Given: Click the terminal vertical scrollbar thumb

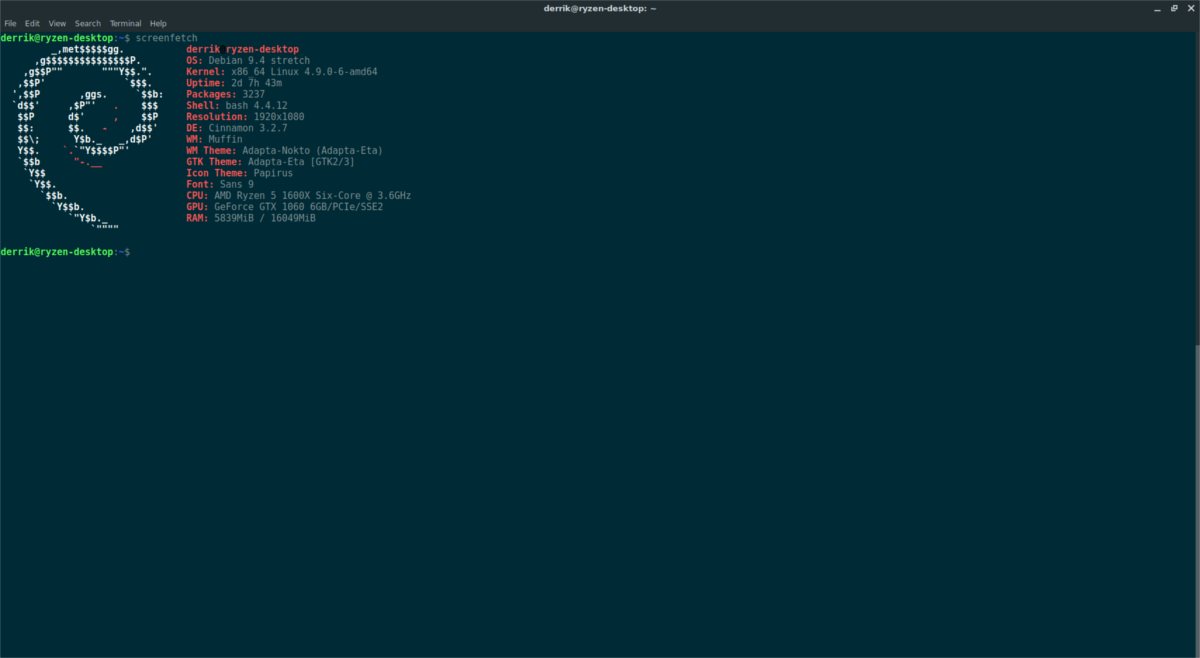Looking at the screenshot, I should click(x=1196, y=500).
